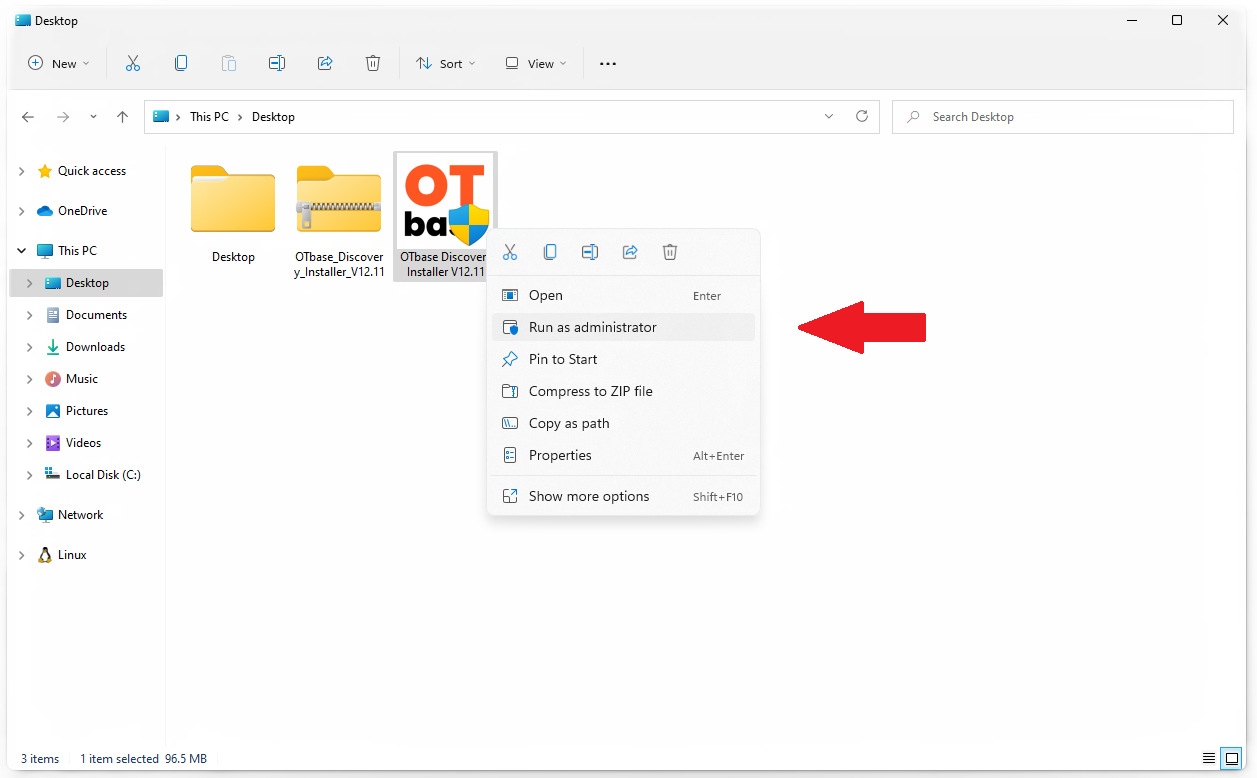Click the Share icon in the toolbar
Screen dimensions: 1257x778
(325, 63)
